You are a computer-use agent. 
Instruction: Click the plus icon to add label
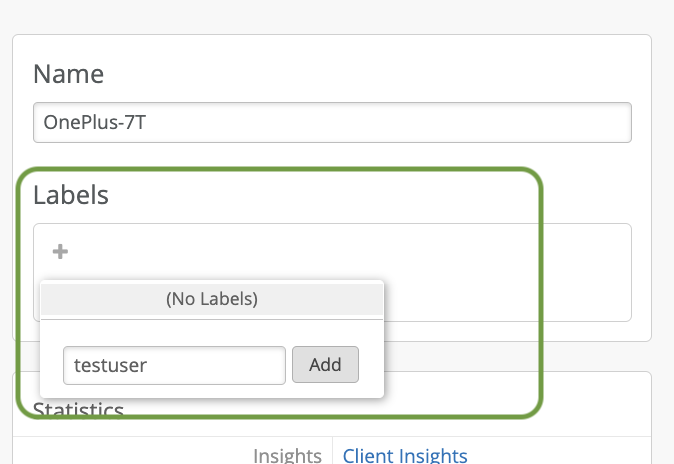pyautogui.click(x=60, y=252)
